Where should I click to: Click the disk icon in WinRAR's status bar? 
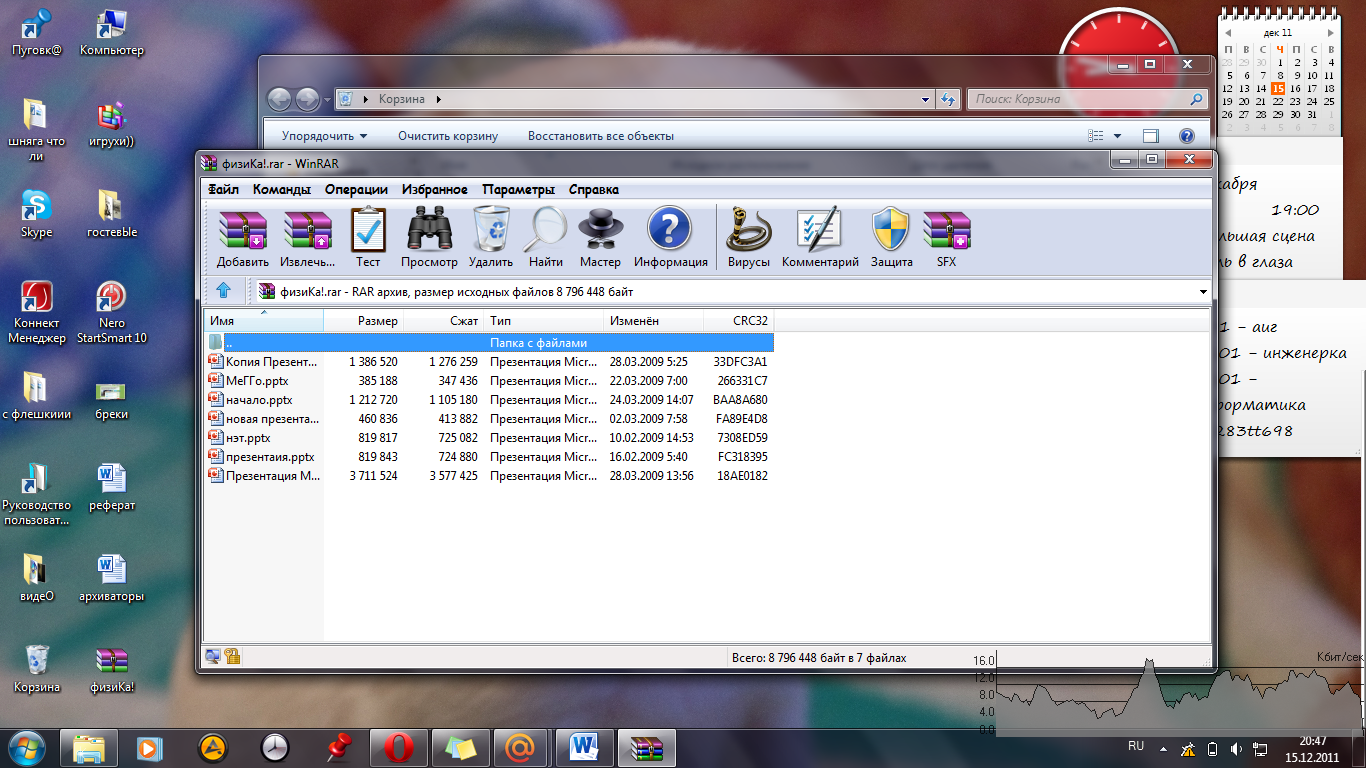point(213,657)
